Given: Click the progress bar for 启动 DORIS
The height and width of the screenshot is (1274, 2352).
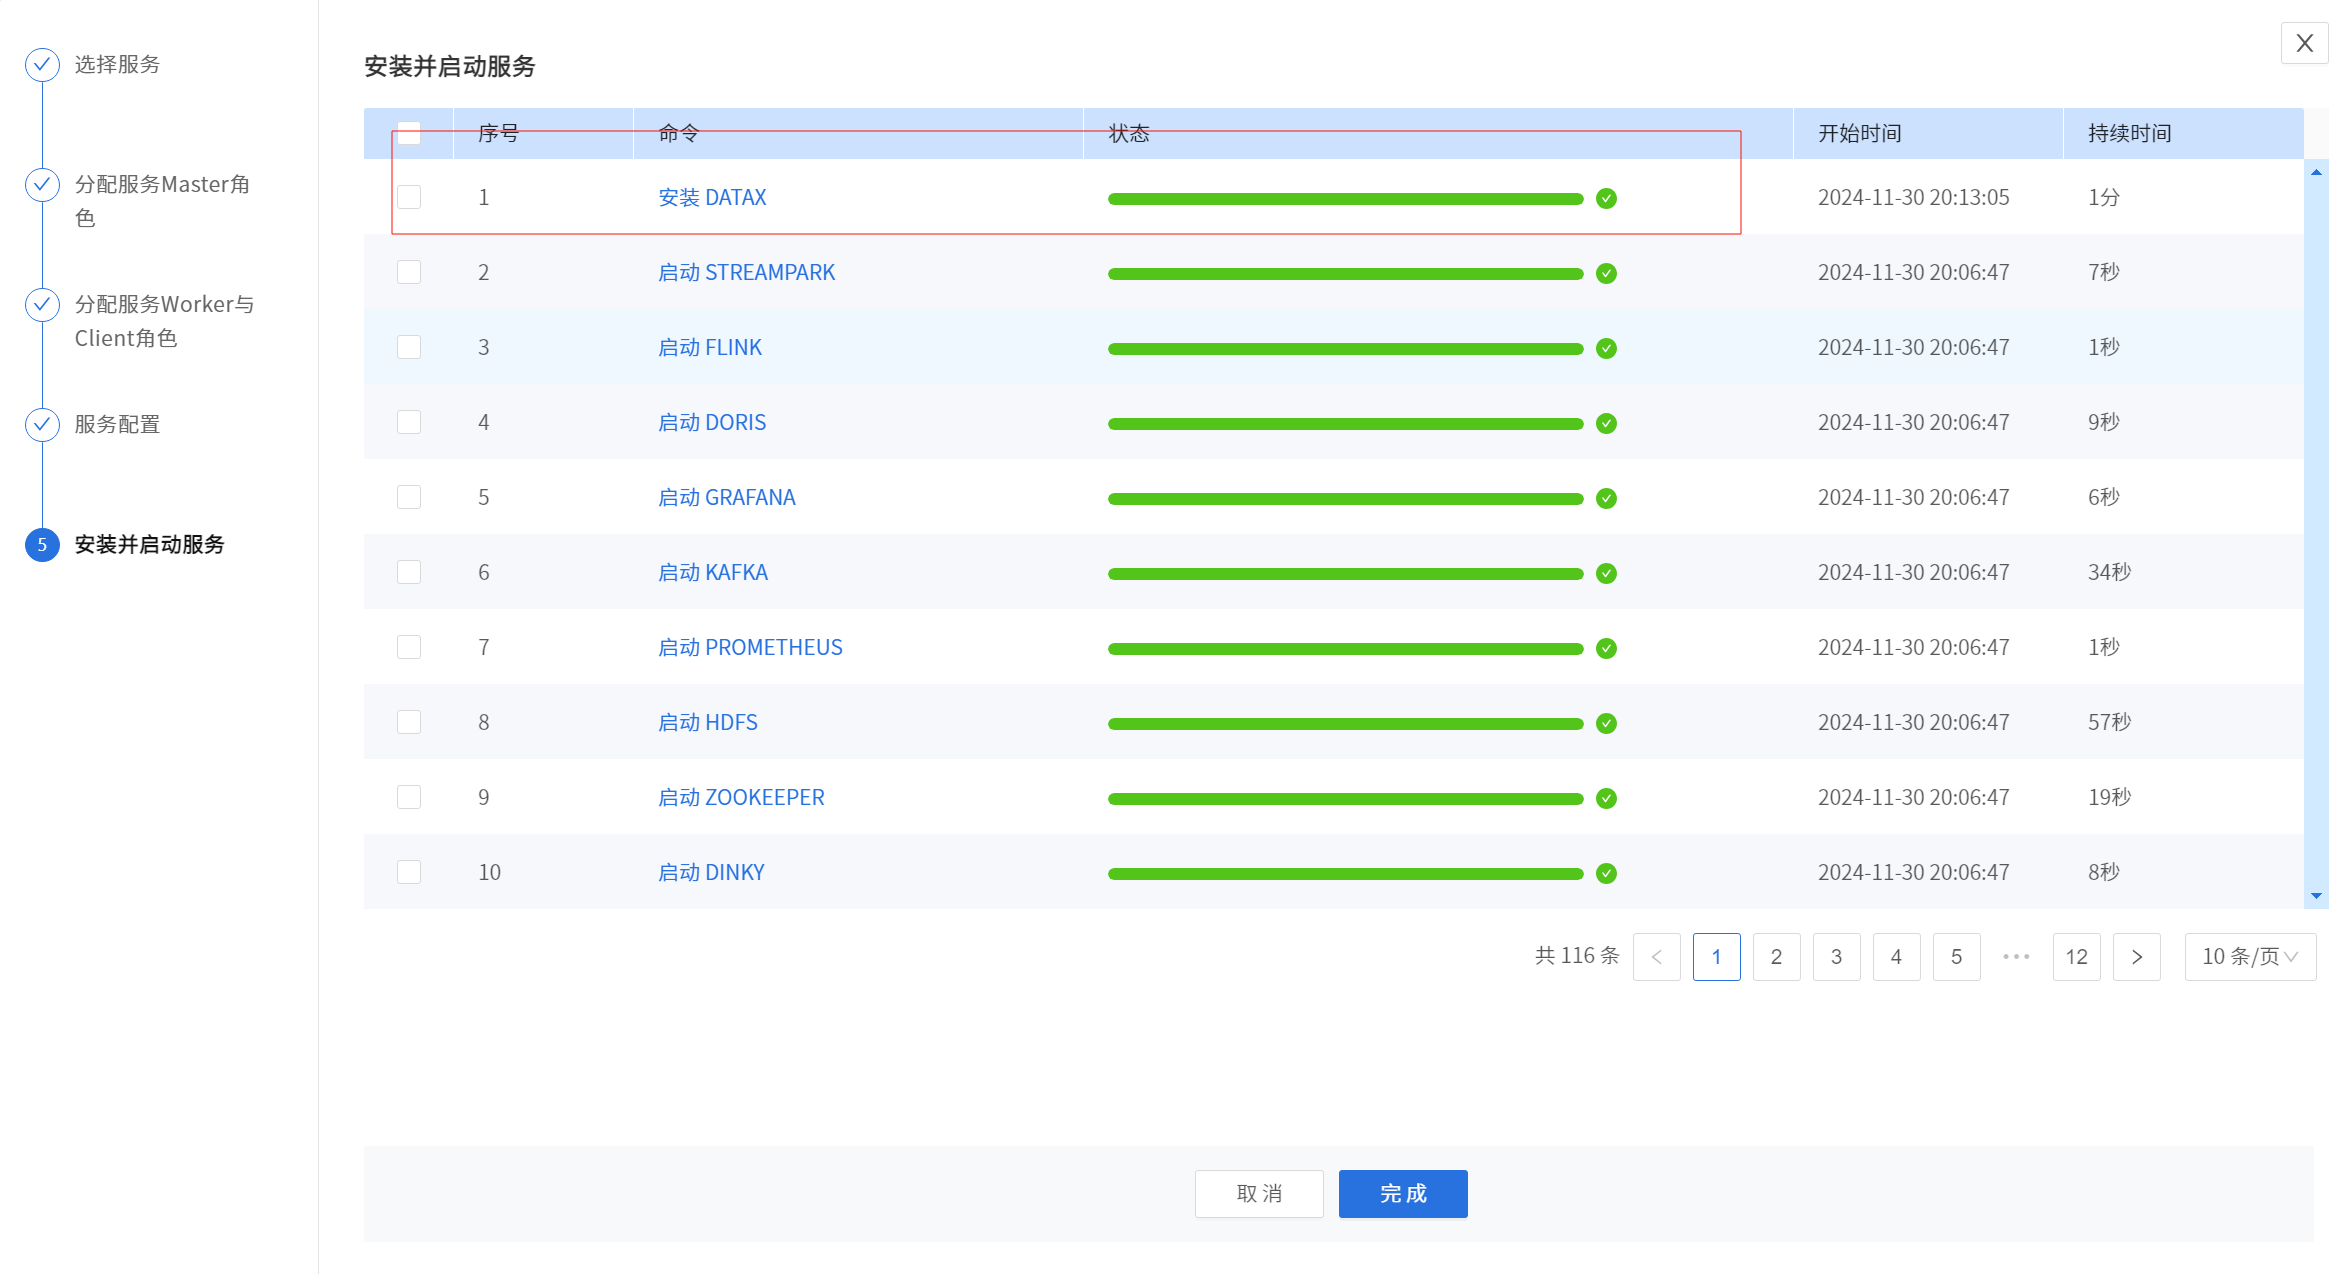Looking at the screenshot, I should click(x=1344, y=423).
